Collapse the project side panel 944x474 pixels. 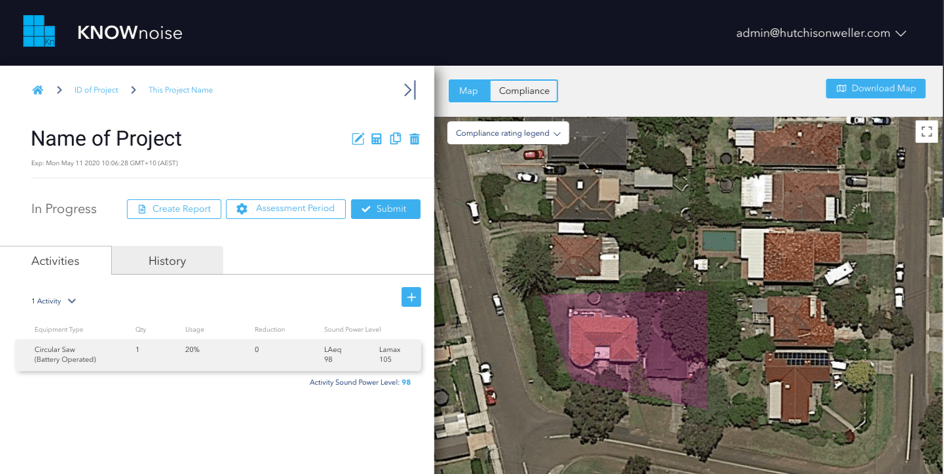pos(409,90)
